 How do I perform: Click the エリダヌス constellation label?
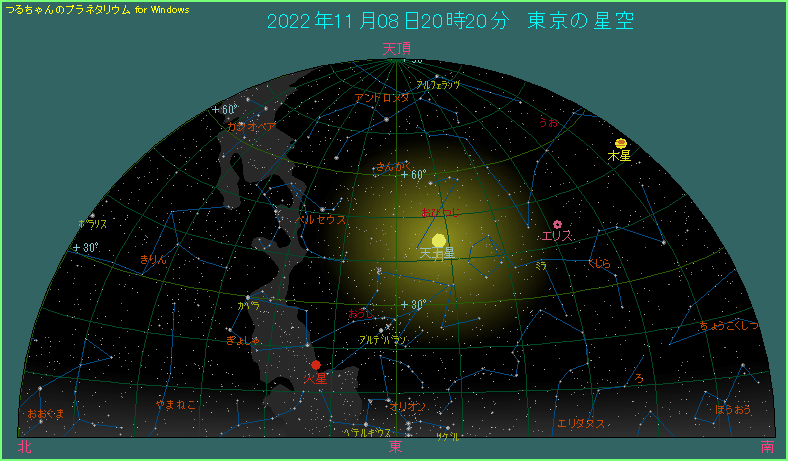[581, 423]
